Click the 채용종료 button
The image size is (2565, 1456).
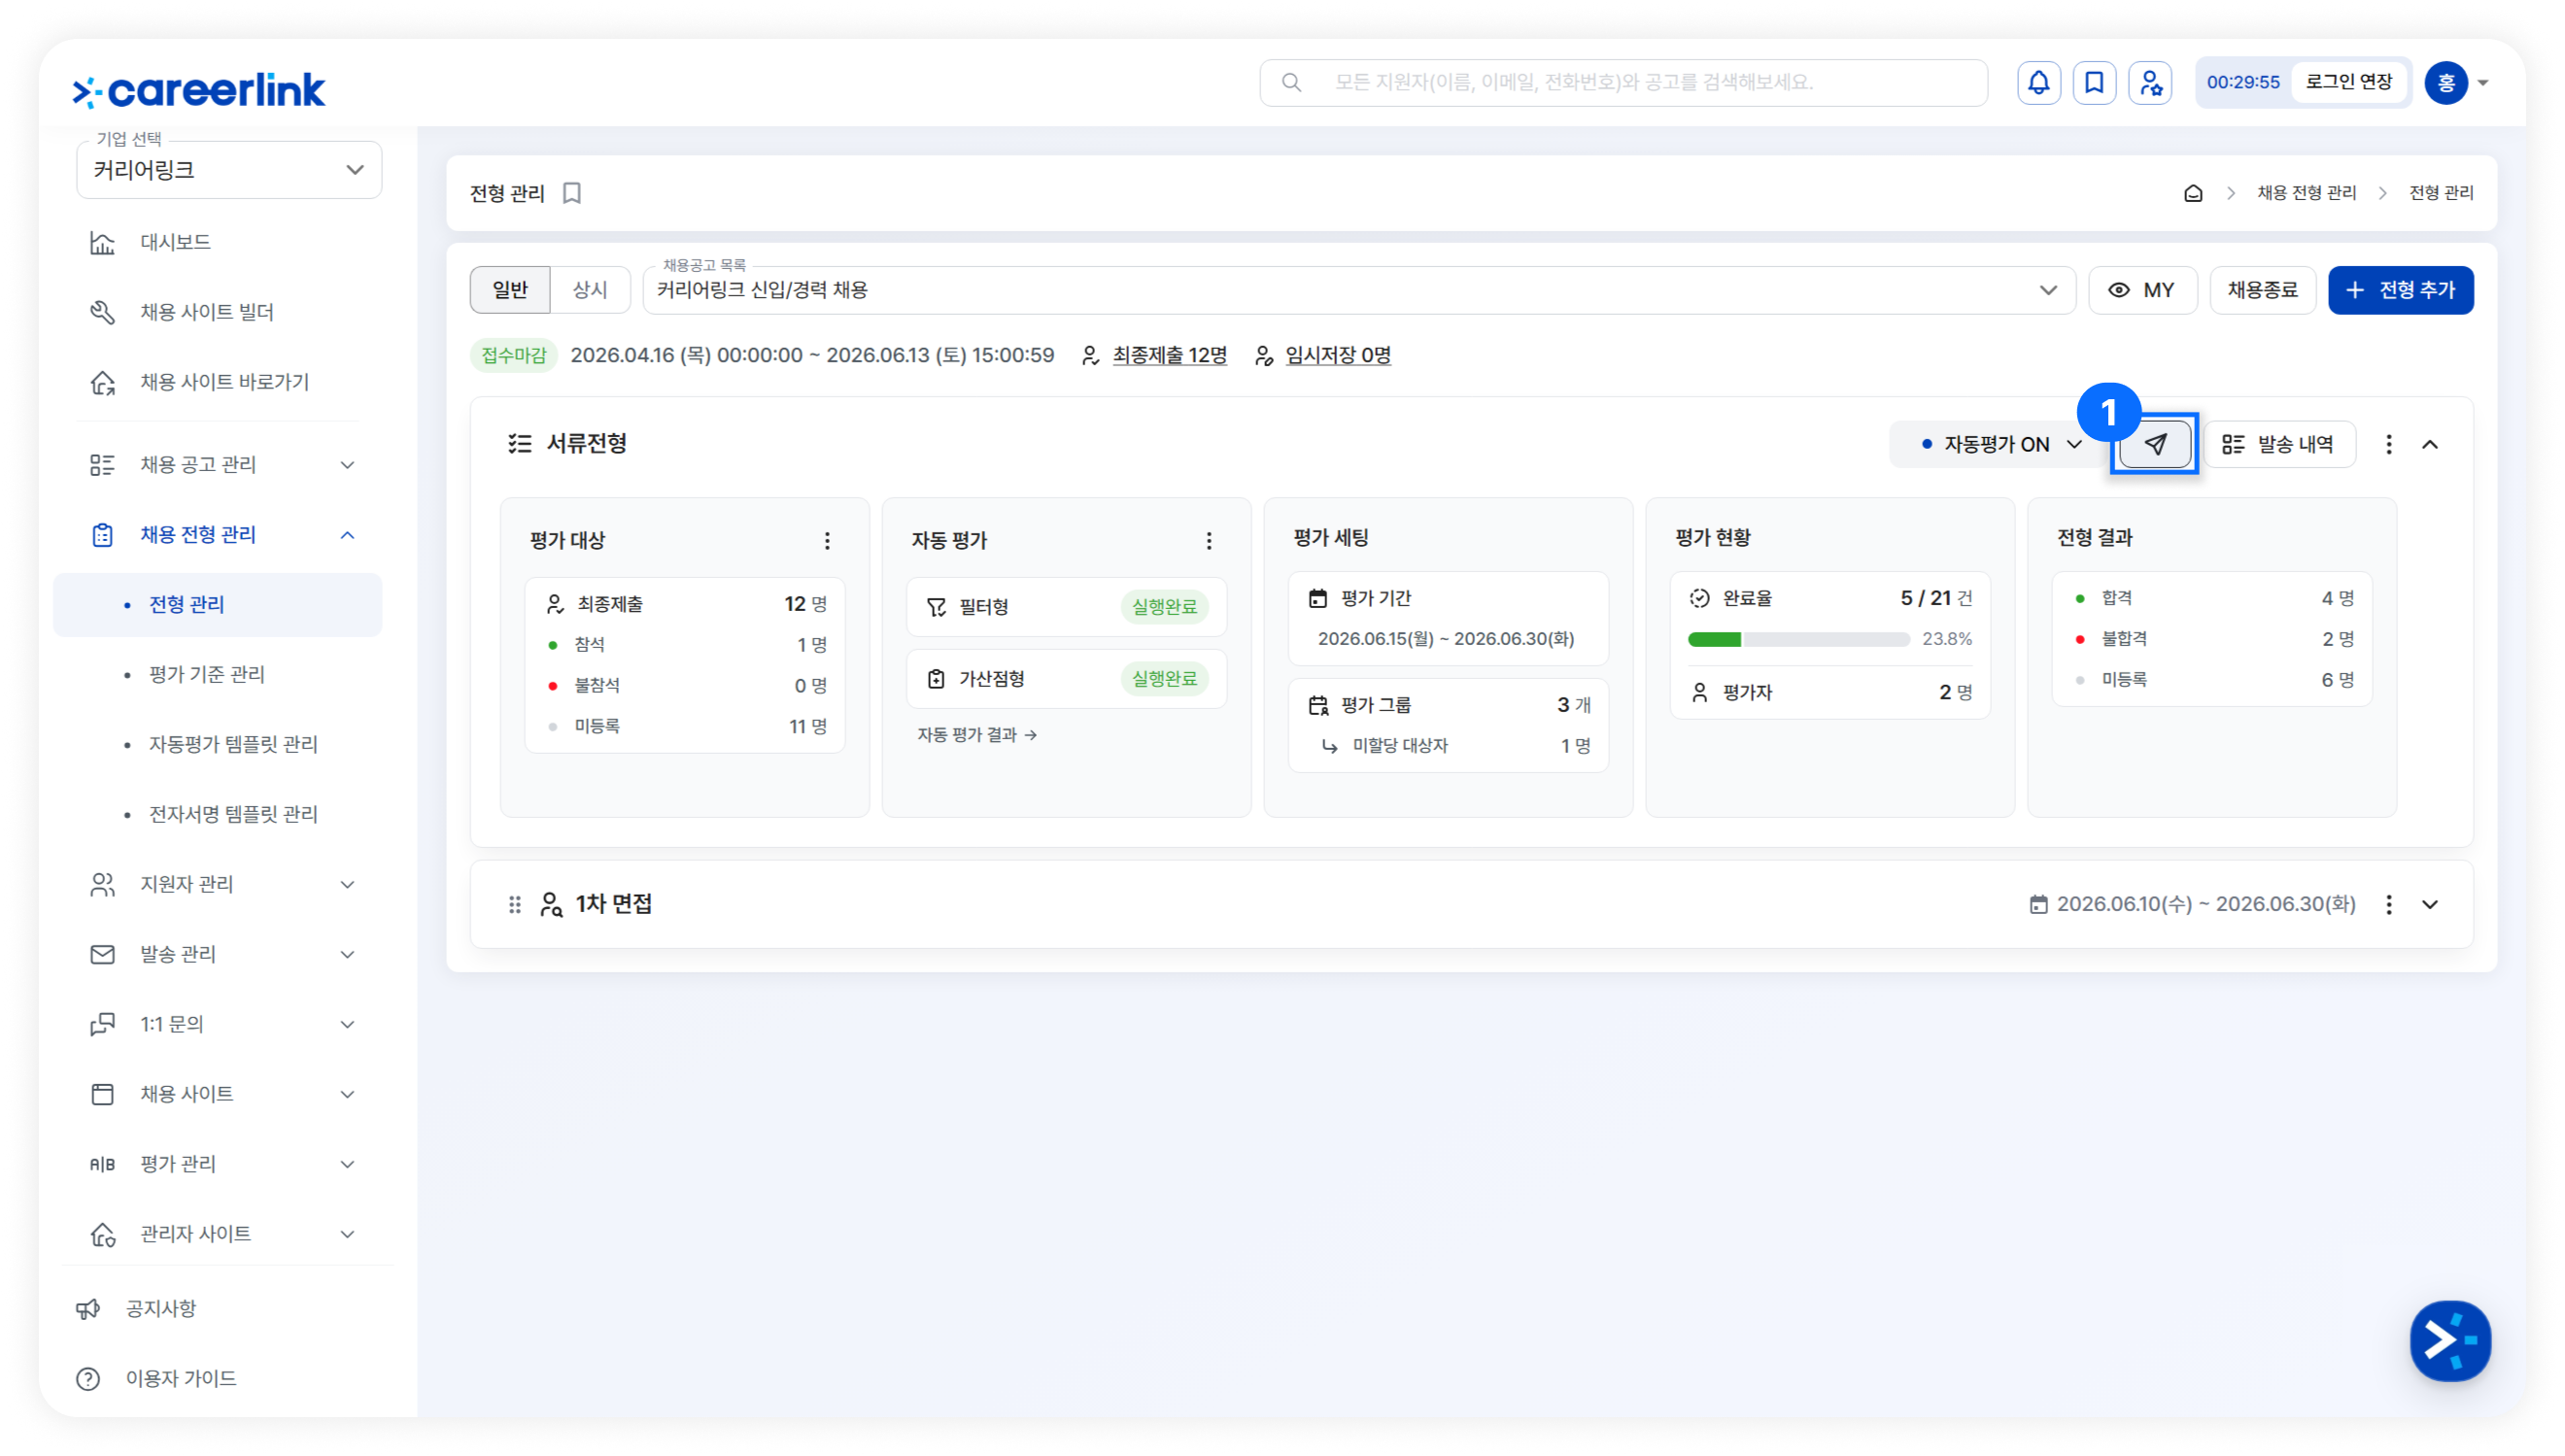click(2262, 290)
